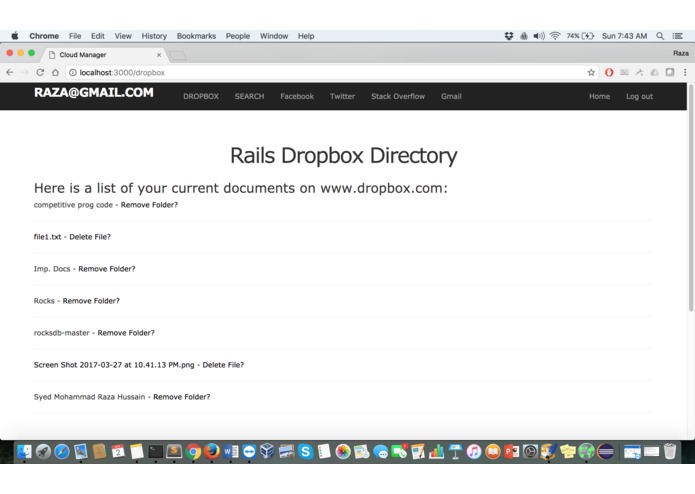
Task: Delete file1.txt via Delete File link
Action: click(90, 237)
